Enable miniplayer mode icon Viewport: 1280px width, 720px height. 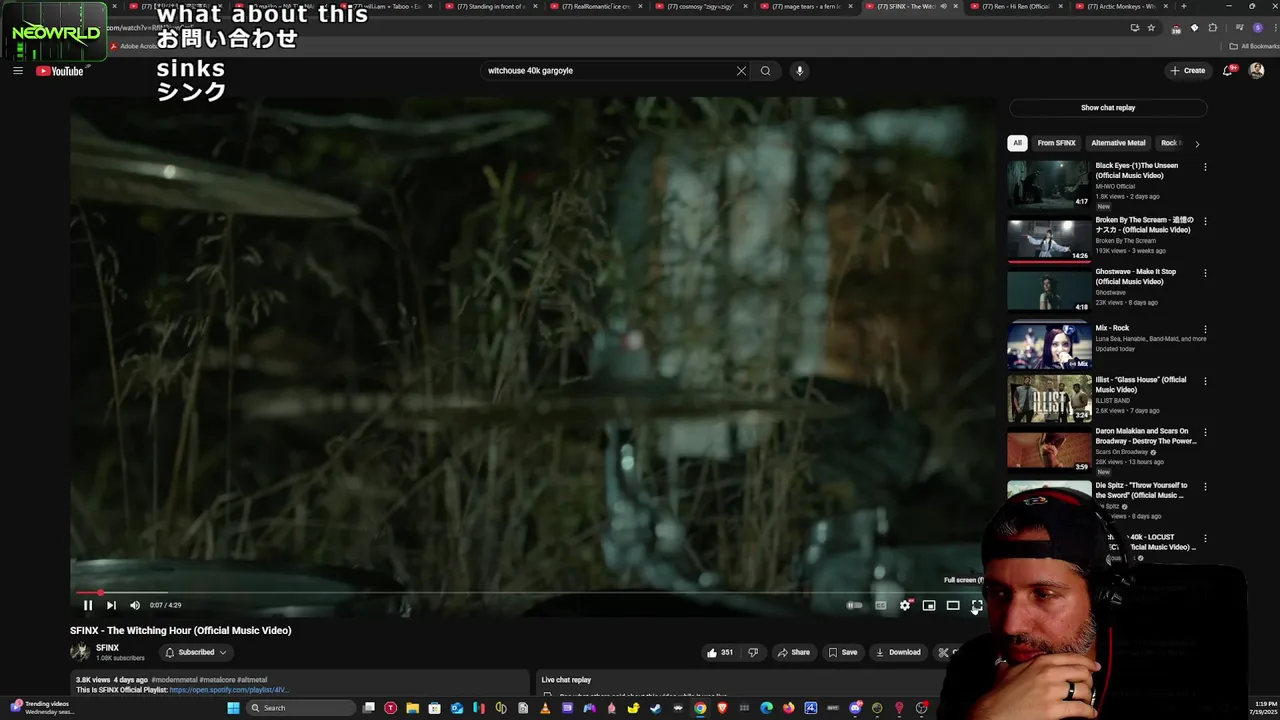coord(929,605)
